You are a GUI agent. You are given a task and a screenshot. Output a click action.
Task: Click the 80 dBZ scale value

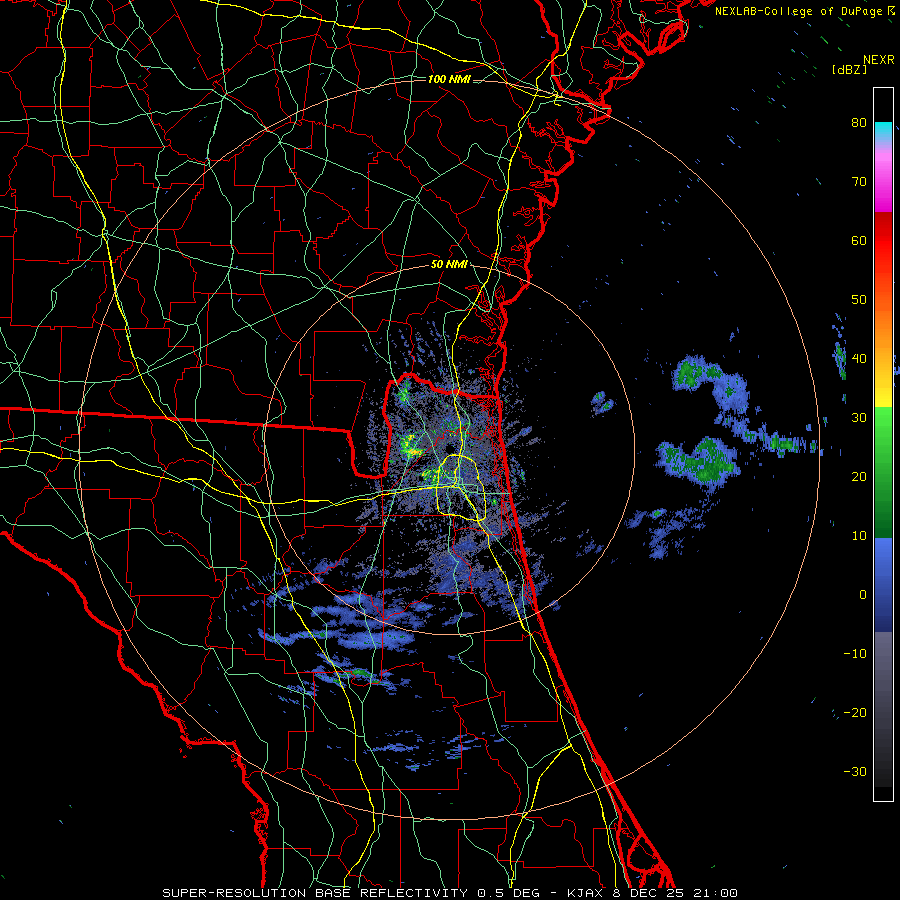coord(859,122)
